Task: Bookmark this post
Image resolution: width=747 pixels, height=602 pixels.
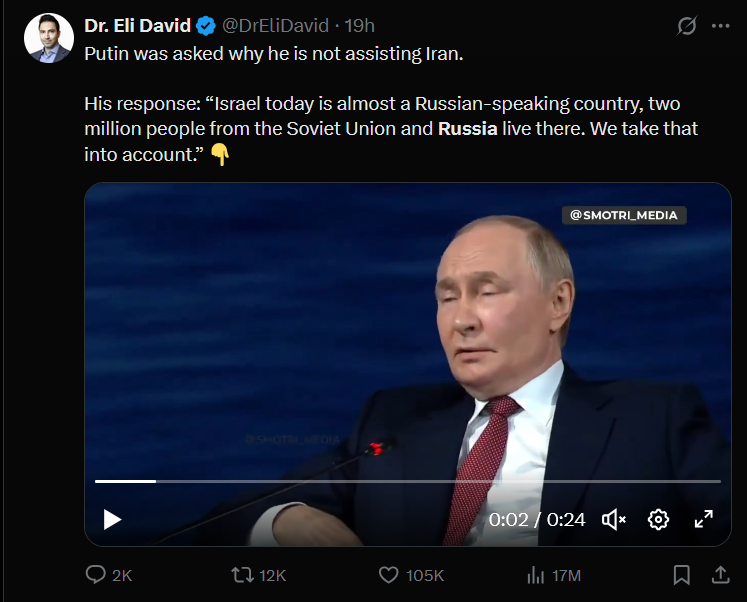Action: click(682, 575)
